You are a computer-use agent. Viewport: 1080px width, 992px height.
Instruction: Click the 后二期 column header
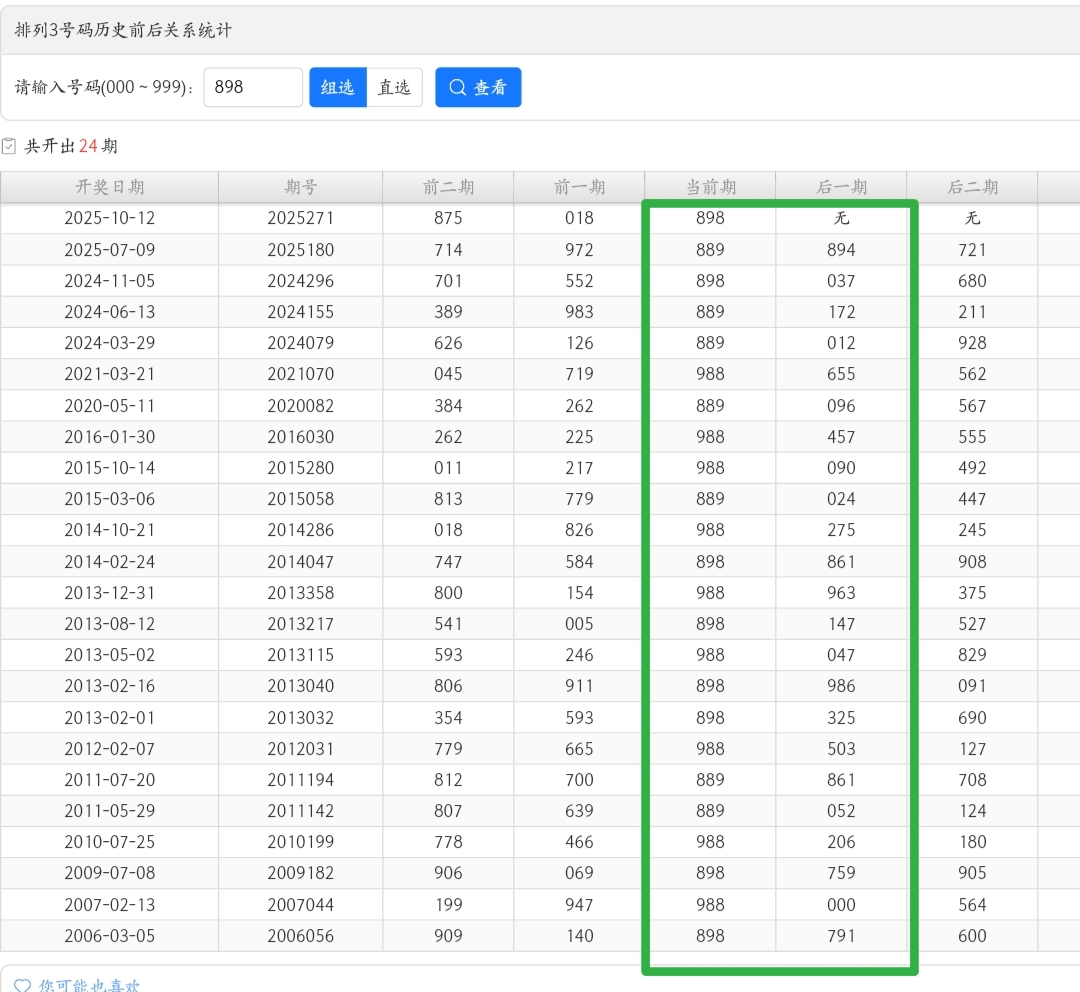[x=972, y=187]
